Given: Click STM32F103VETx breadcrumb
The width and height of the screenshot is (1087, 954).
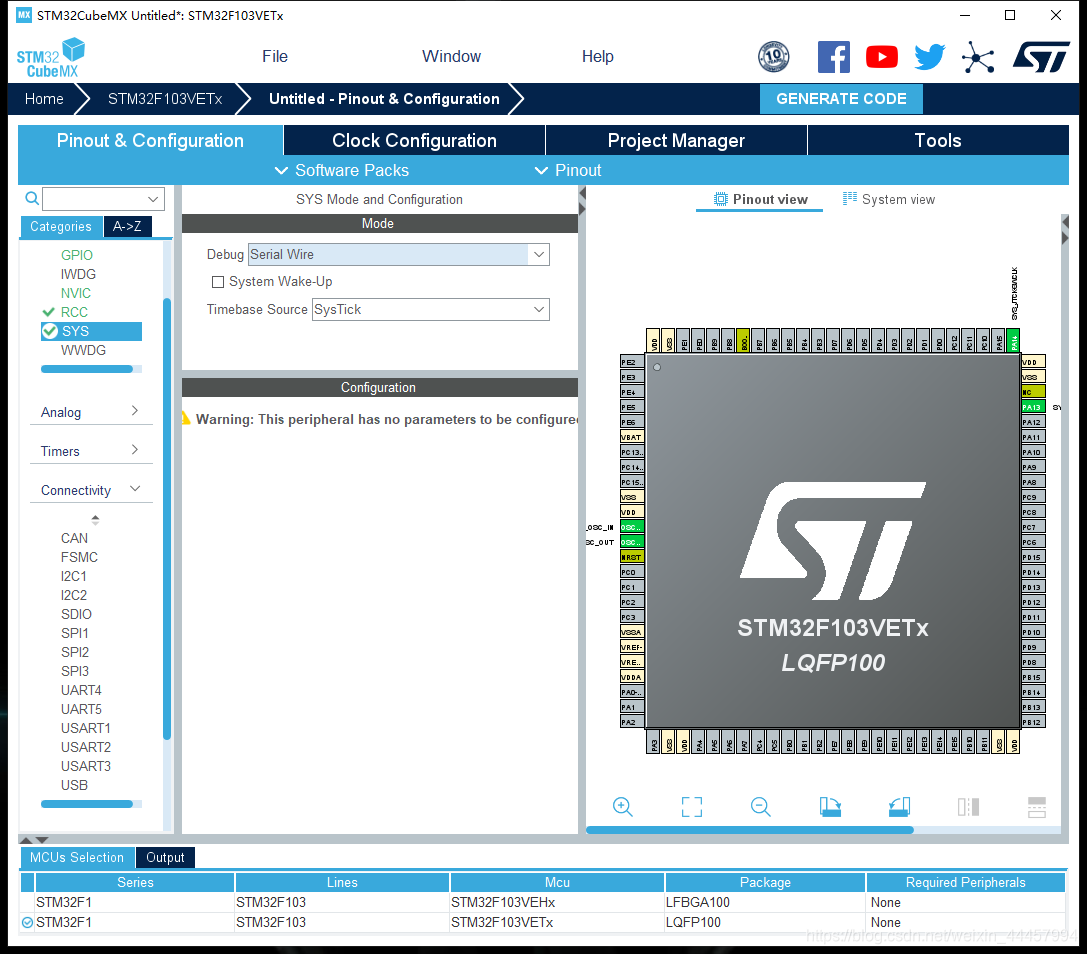Looking at the screenshot, I should pyautogui.click(x=165, y=99).
